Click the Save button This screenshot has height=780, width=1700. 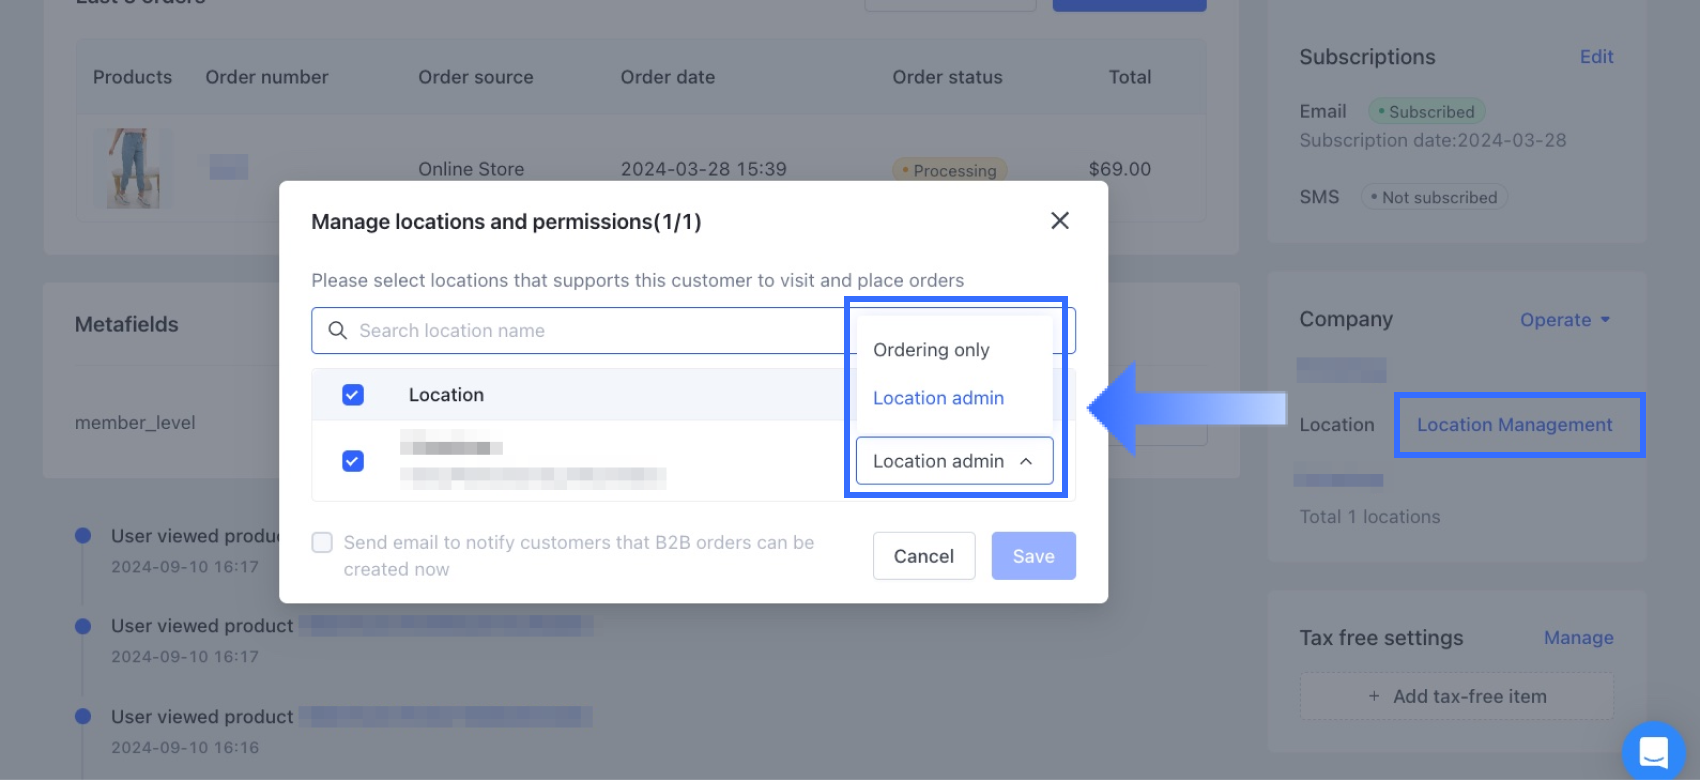[x=1033, y=556]
